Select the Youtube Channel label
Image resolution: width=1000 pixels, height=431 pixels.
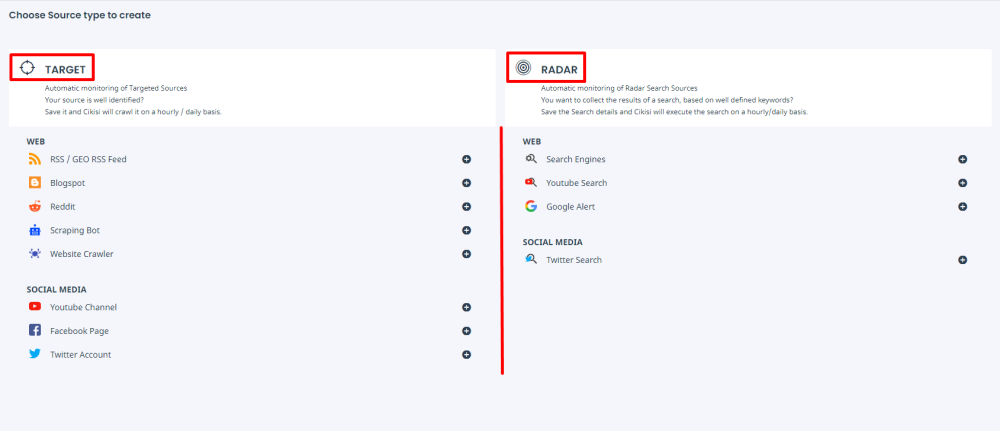(x=84, y=307)
